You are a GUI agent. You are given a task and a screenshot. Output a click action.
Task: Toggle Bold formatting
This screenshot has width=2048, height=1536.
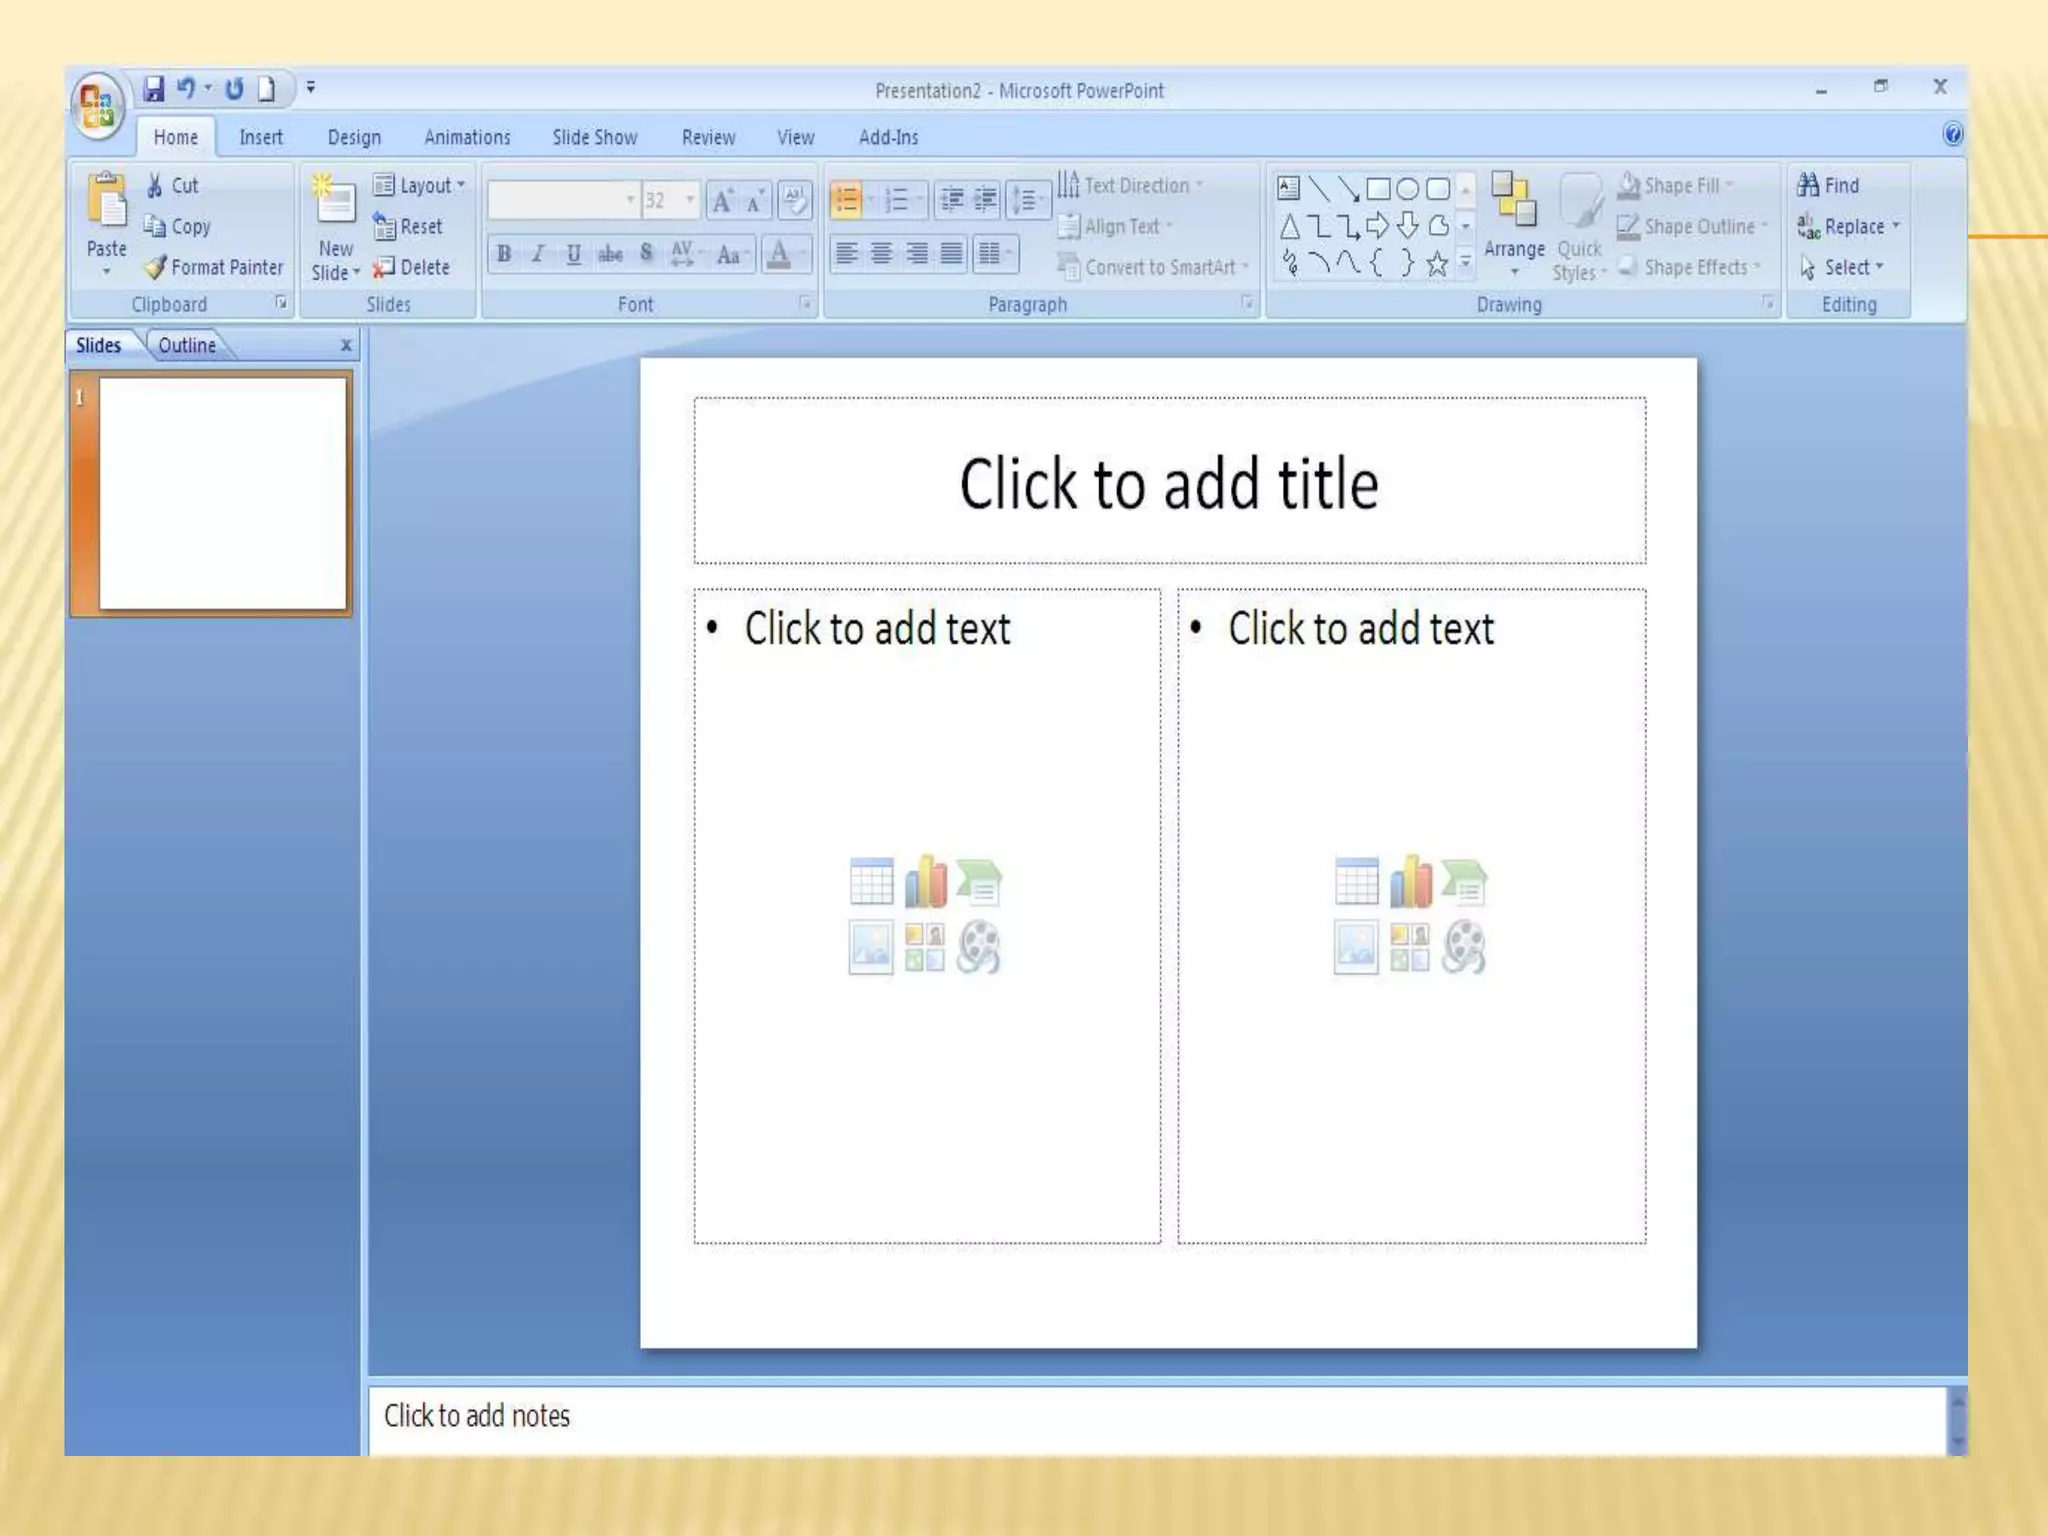click(x=504, y=254)
